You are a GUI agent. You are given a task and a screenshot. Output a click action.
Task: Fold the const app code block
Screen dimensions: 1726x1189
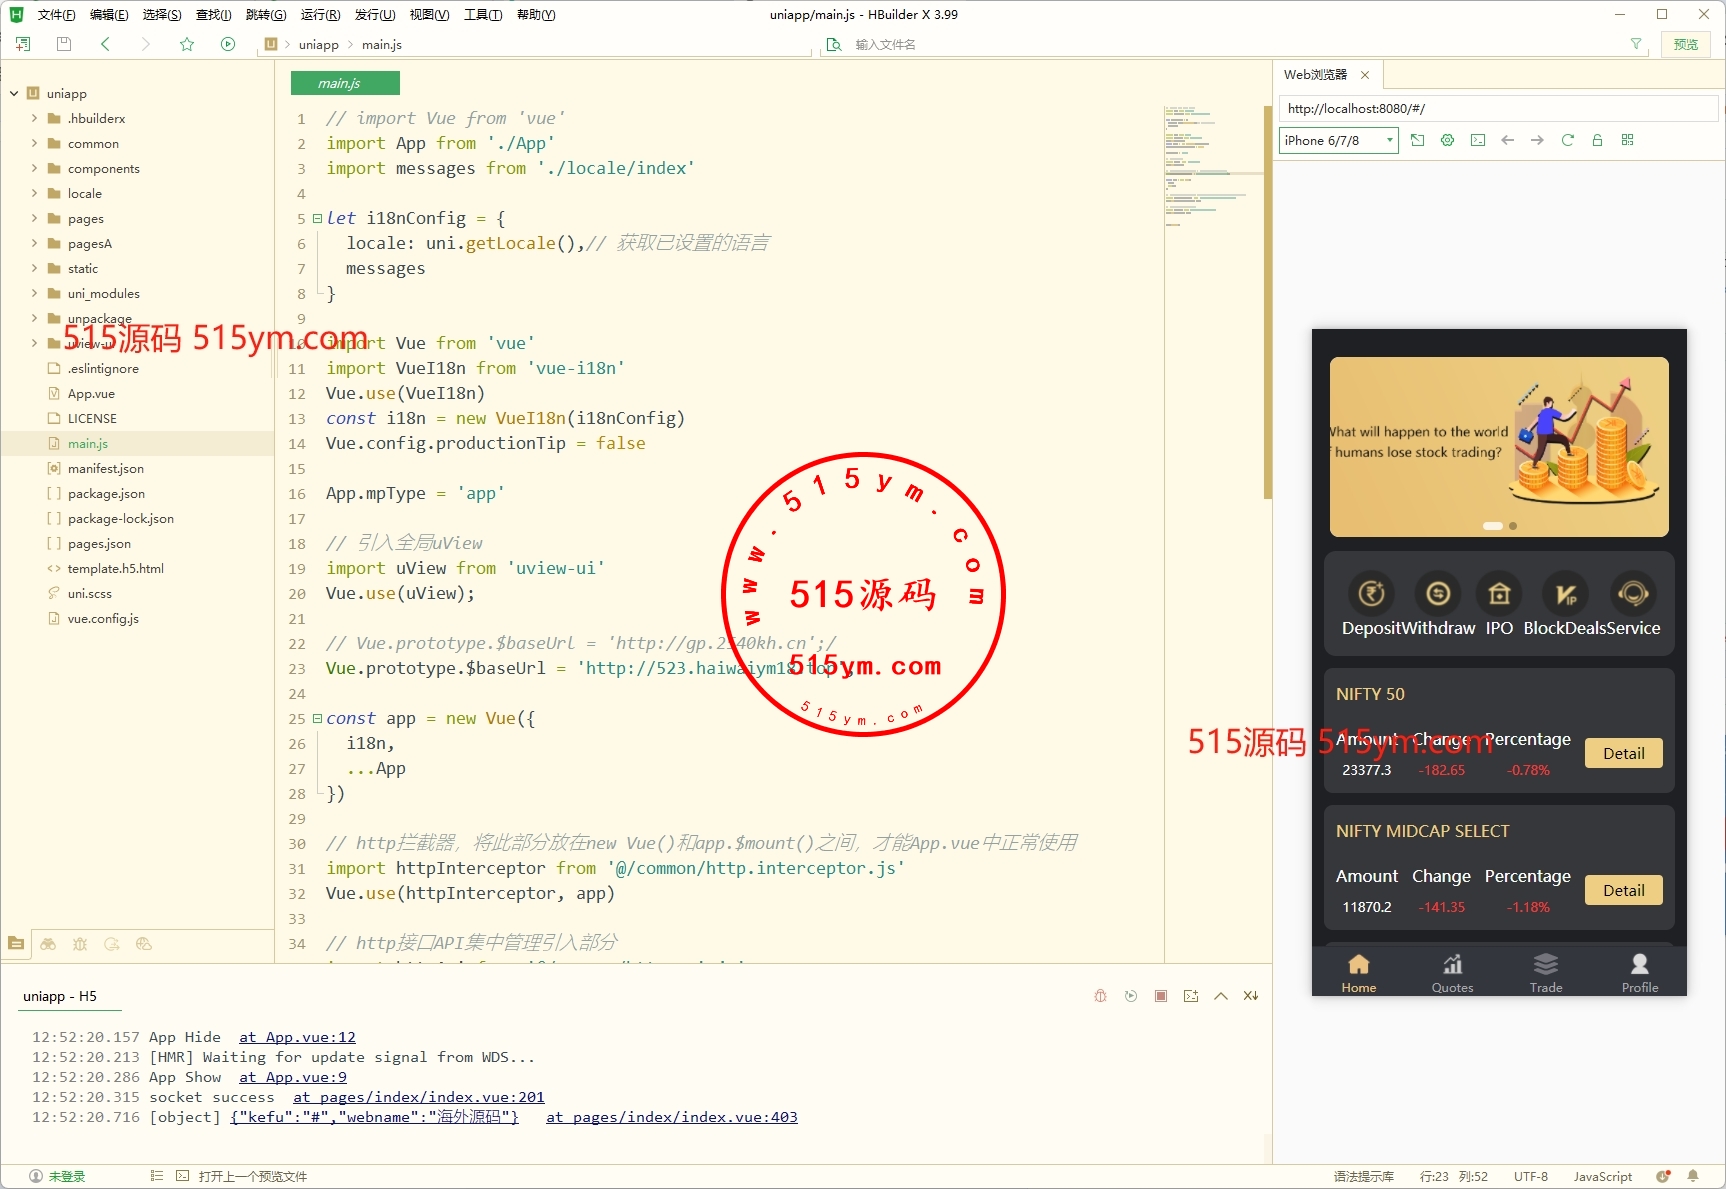pos(317,718)
